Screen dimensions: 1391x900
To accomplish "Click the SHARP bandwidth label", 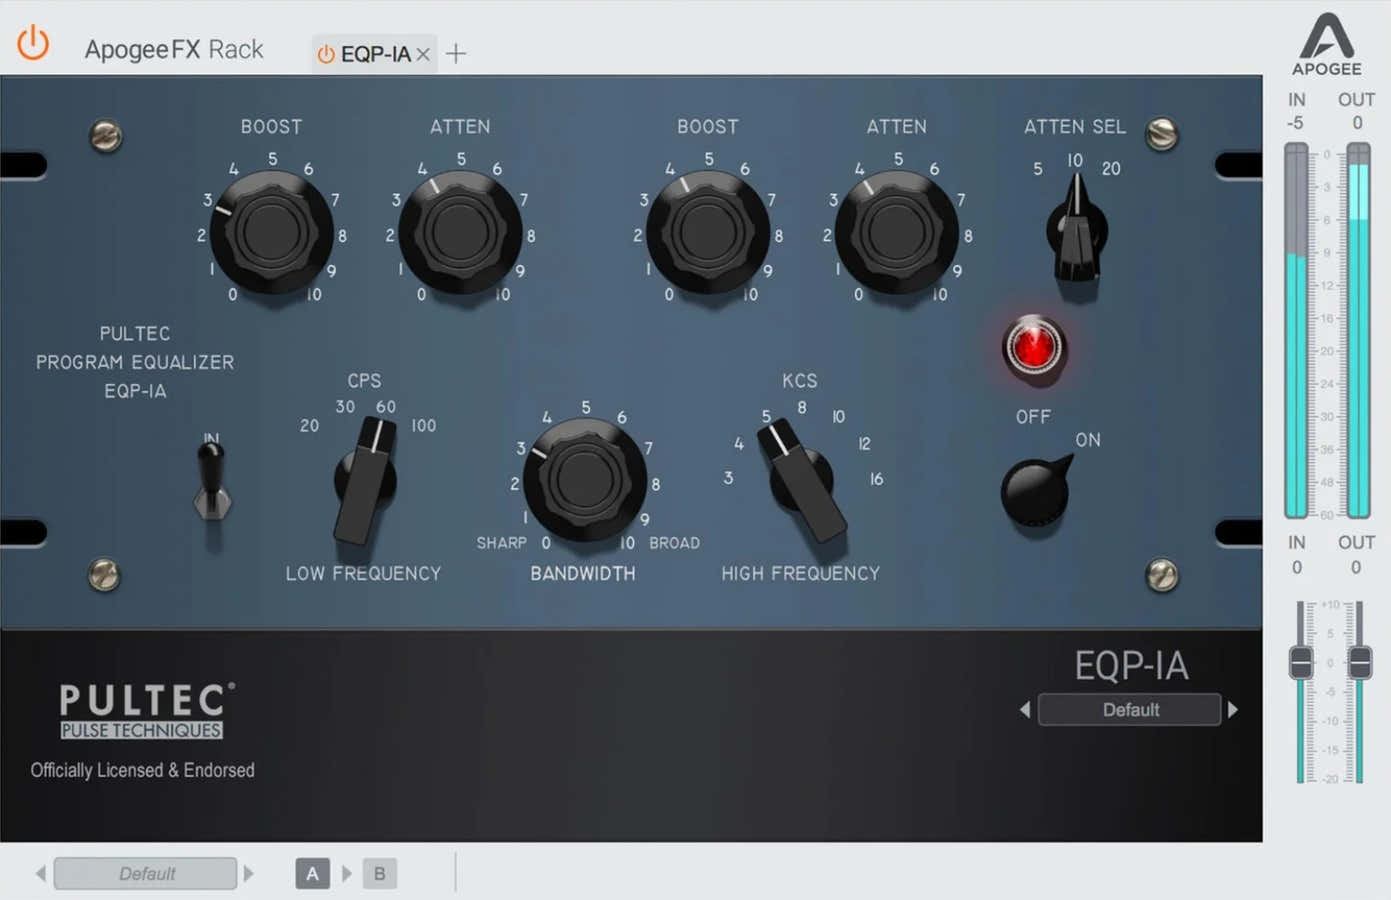I will [x=501, y=543].
